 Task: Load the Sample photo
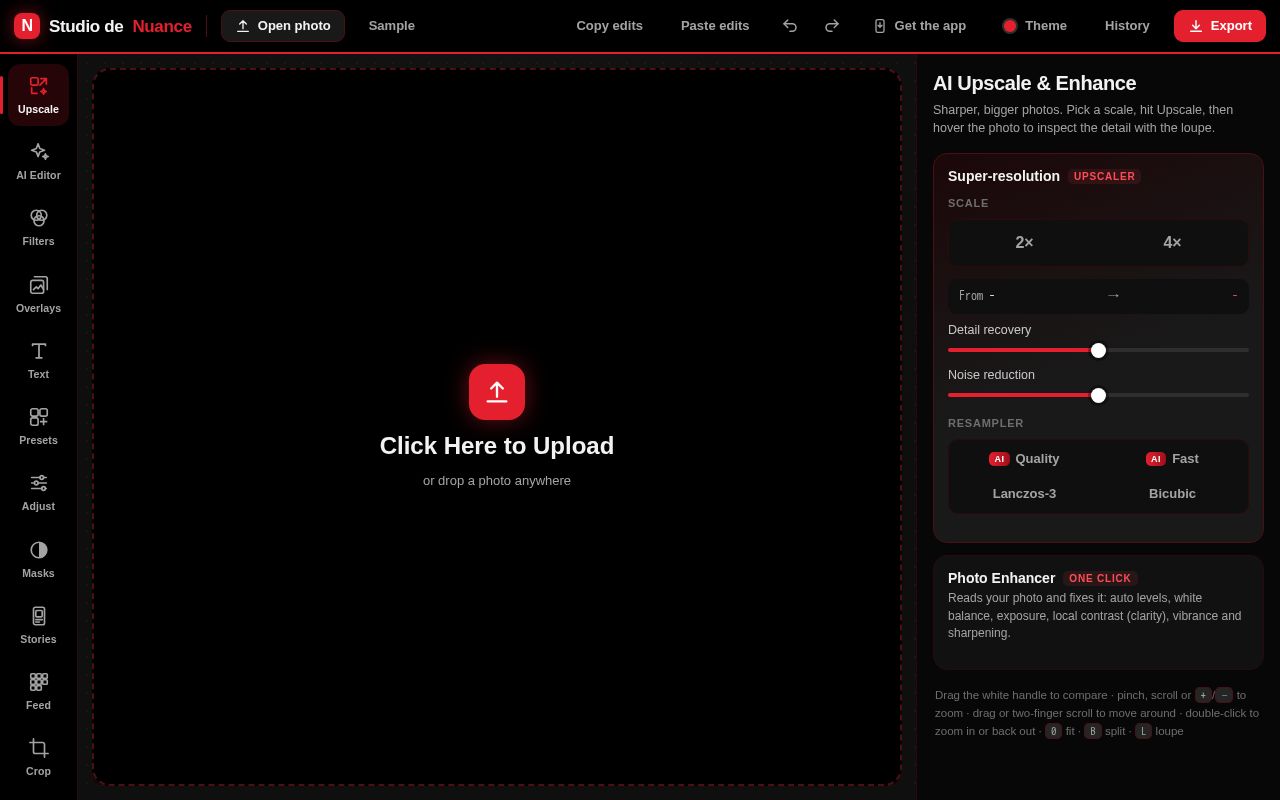point(392,26)
